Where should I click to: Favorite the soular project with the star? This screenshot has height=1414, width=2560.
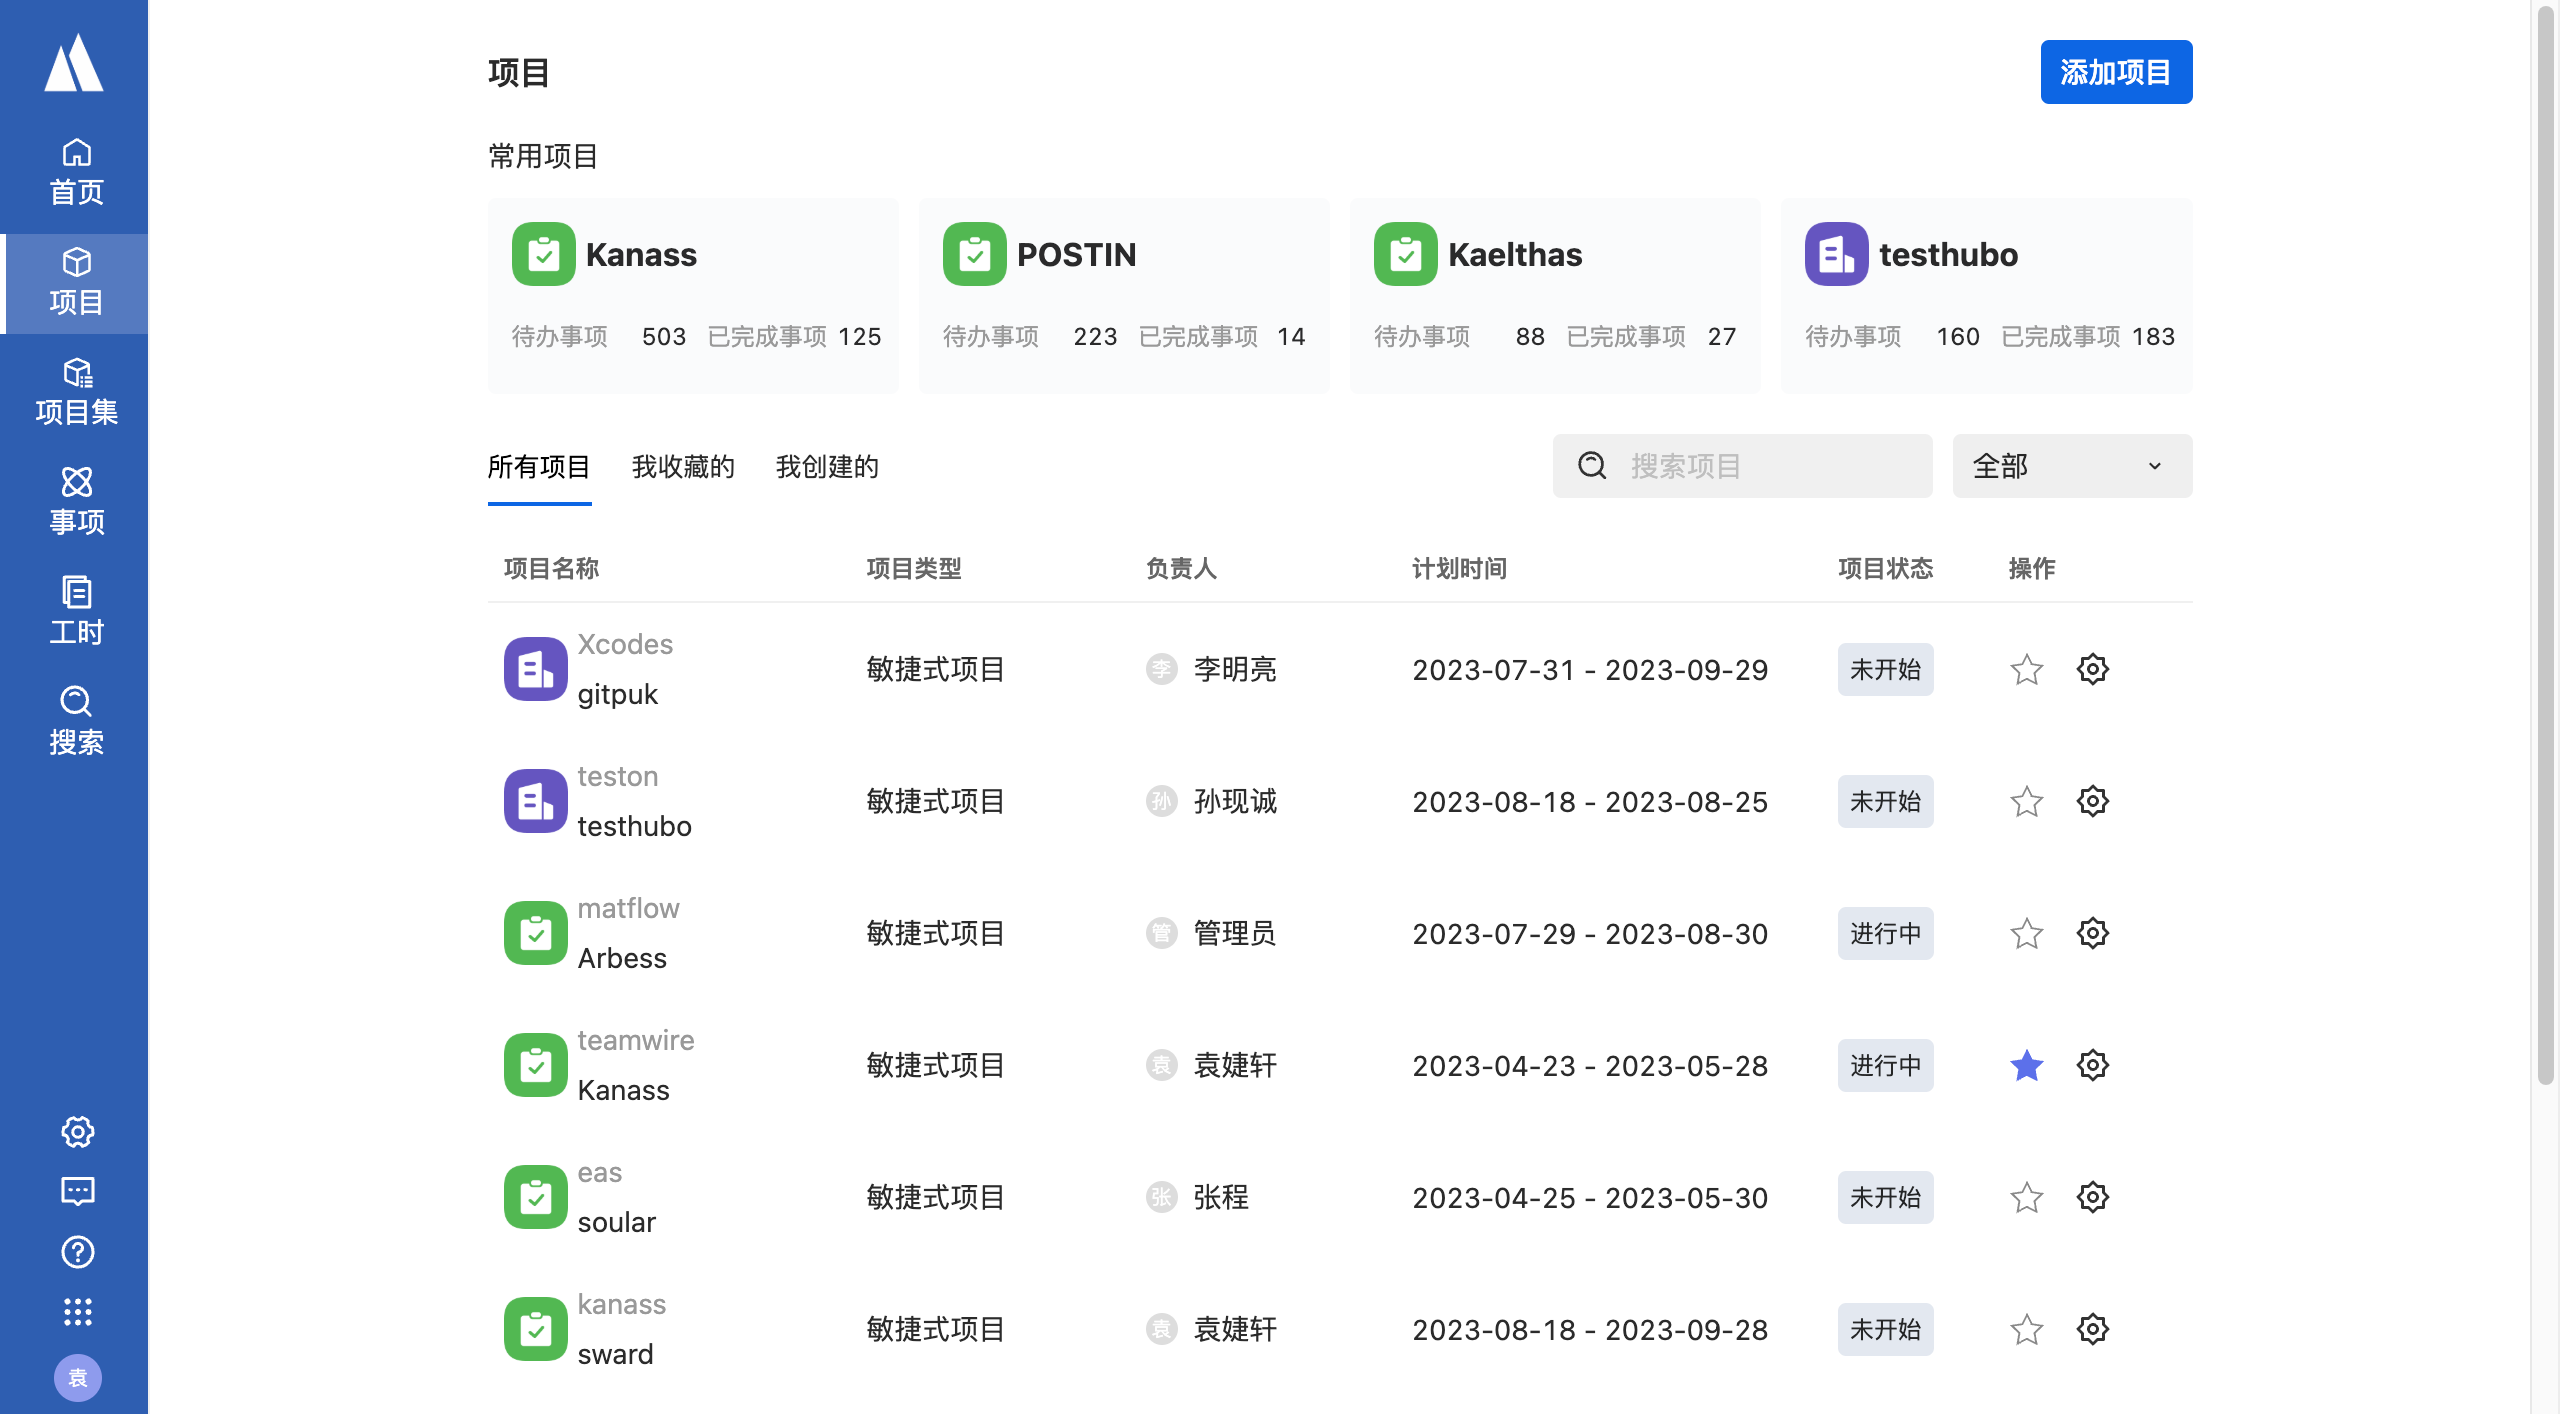[2026, 1197]
